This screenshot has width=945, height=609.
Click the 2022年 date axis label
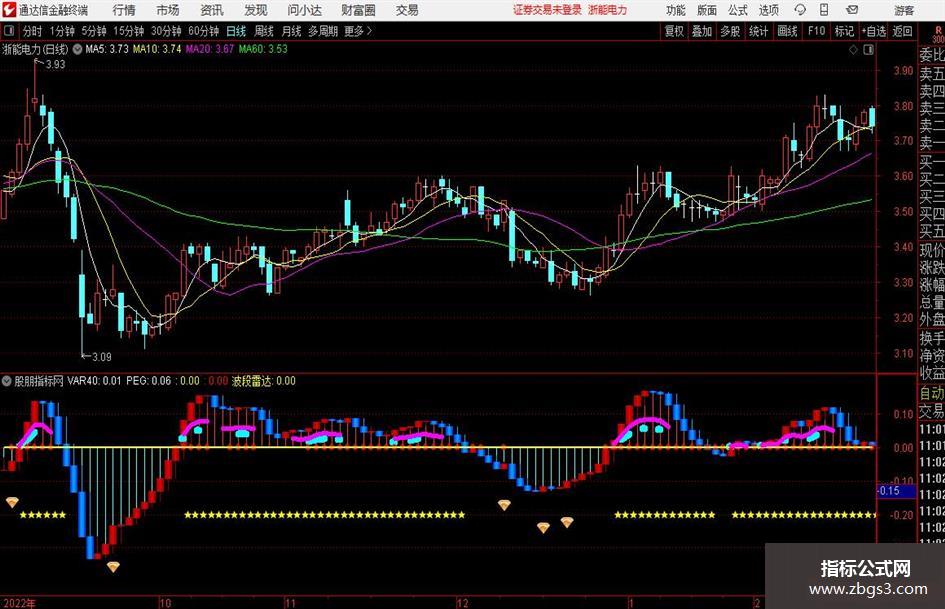tap(19, 603)
